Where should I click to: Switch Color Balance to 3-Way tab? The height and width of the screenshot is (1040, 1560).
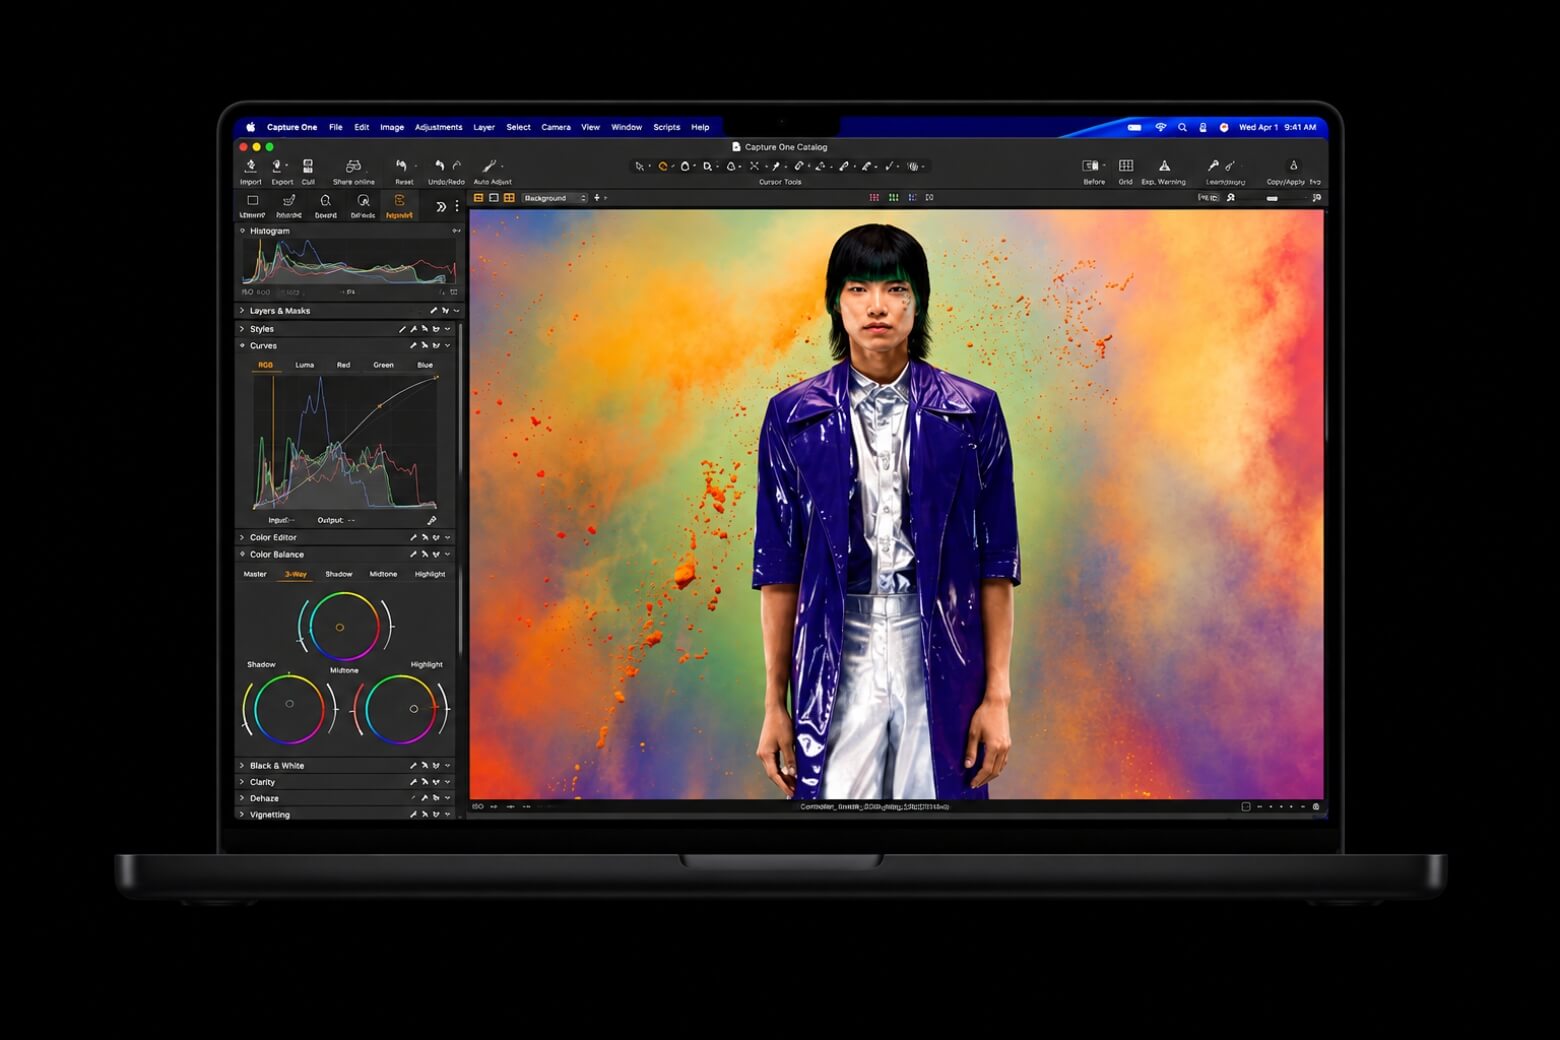[x=296, y=574]
